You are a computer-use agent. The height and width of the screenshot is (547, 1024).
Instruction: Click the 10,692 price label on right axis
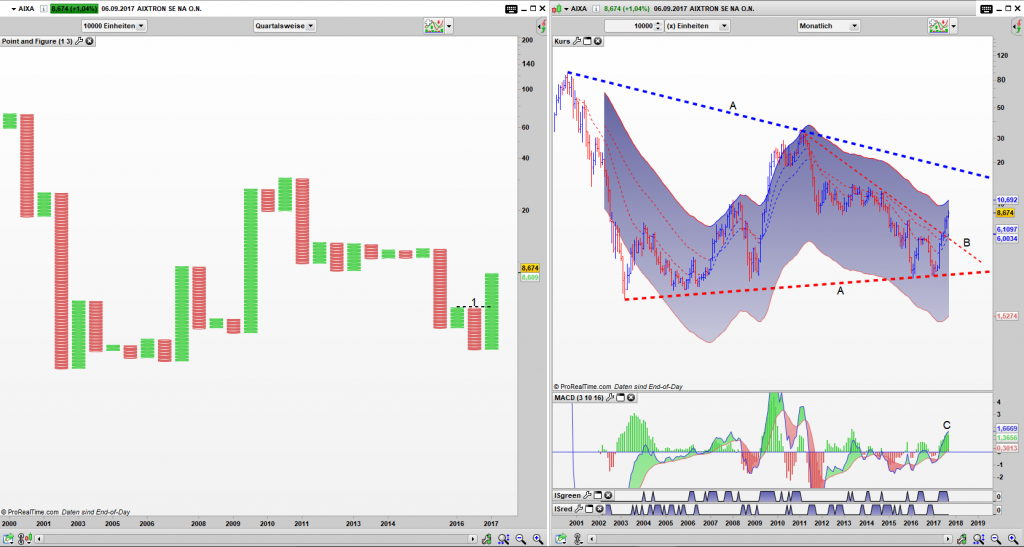pos(1006,200)
